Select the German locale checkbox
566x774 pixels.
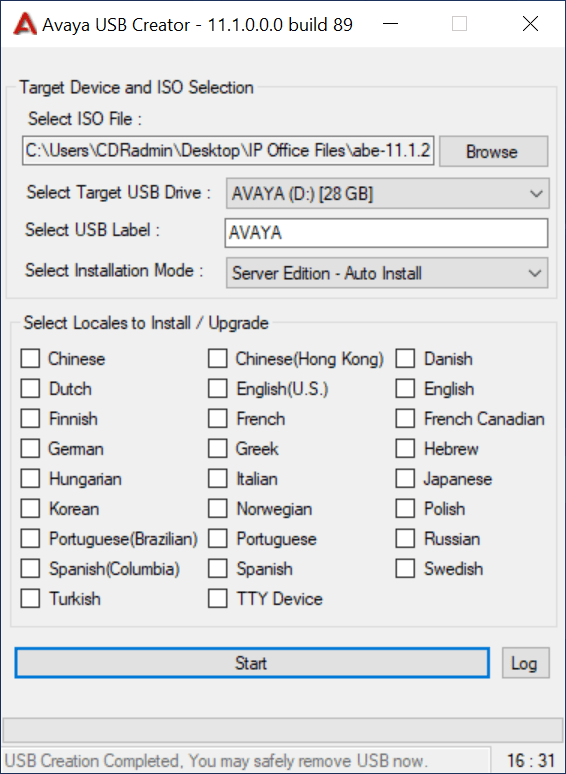[30, 449]
